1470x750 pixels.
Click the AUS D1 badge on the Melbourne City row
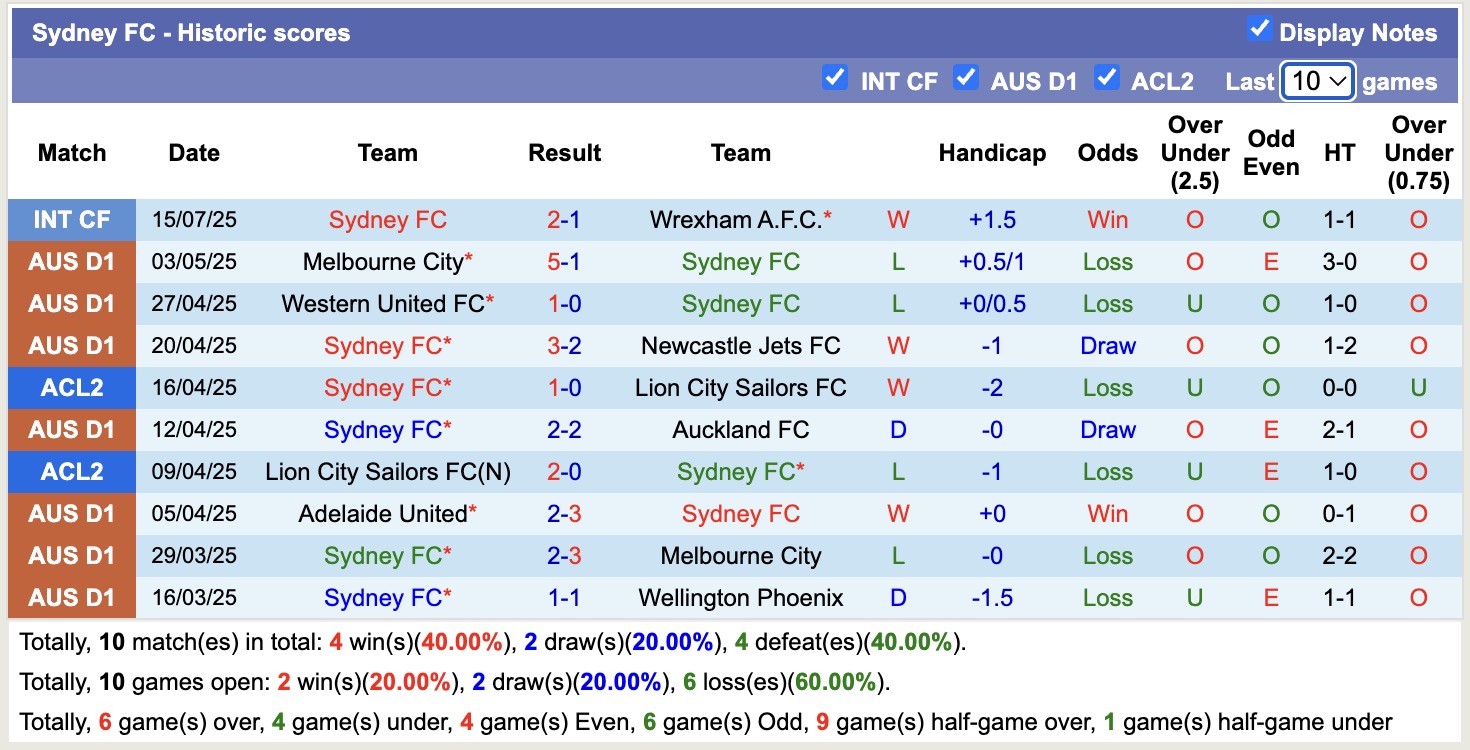[70, 262]
